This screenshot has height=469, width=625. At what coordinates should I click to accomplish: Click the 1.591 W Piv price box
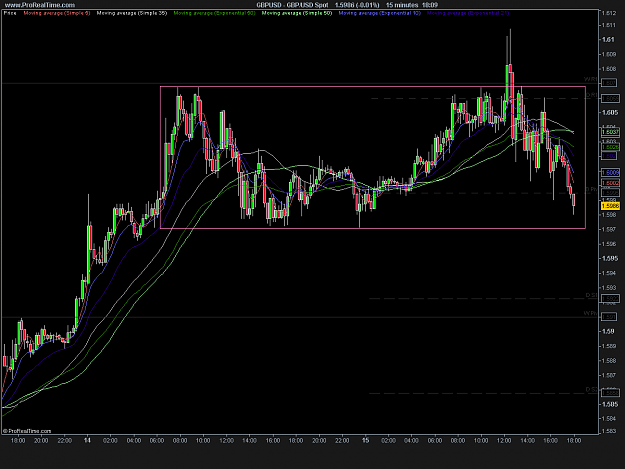(609, 317)
